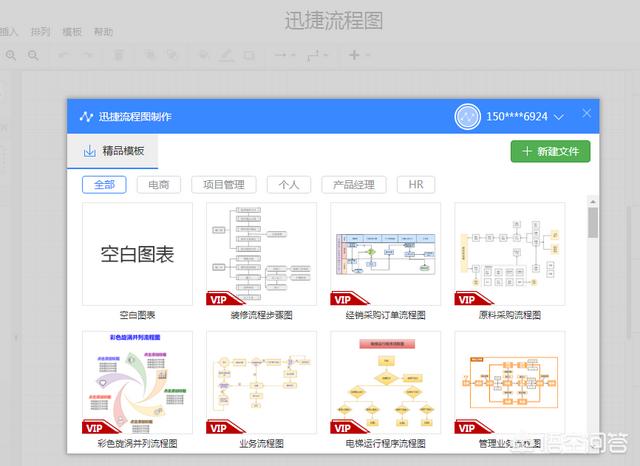Click the 彩色旋涡并列流程图 caption text
Viewport: 640px width, 466px height.
[x=137, y=444]
